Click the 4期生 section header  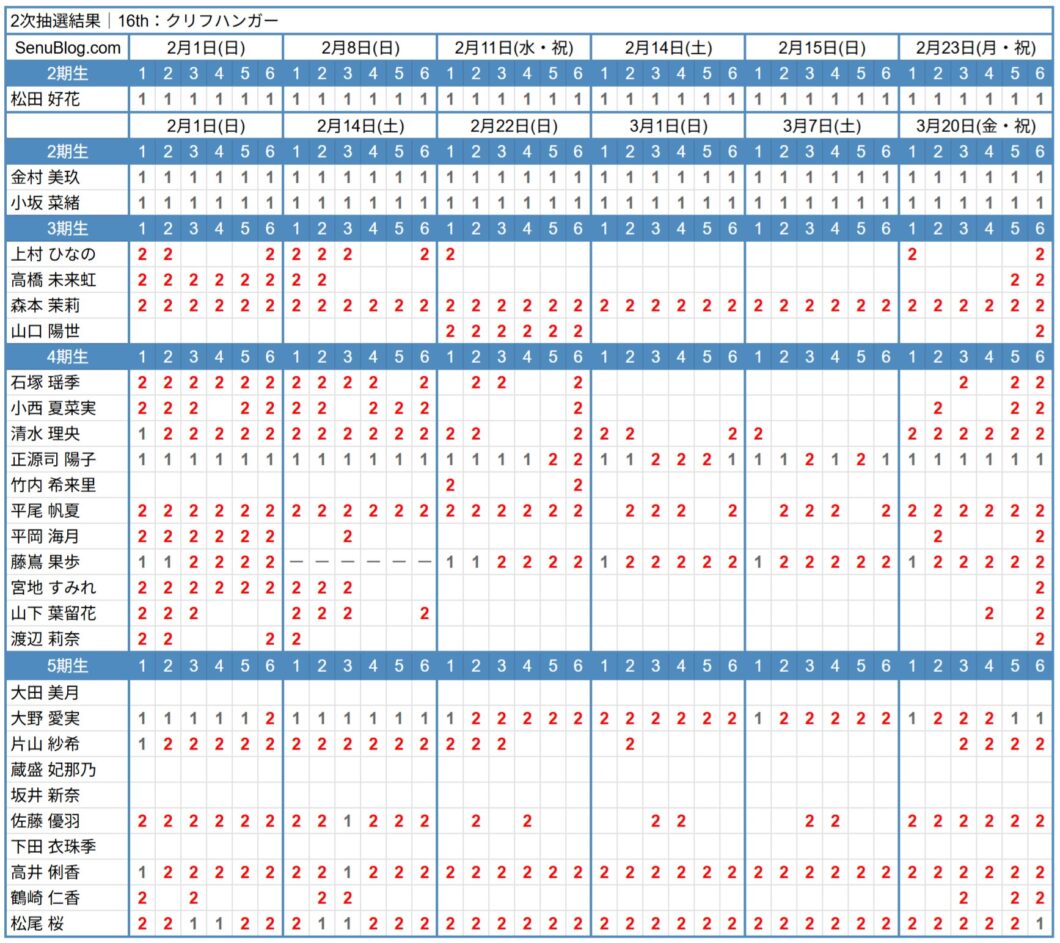[x=67, y=357]
